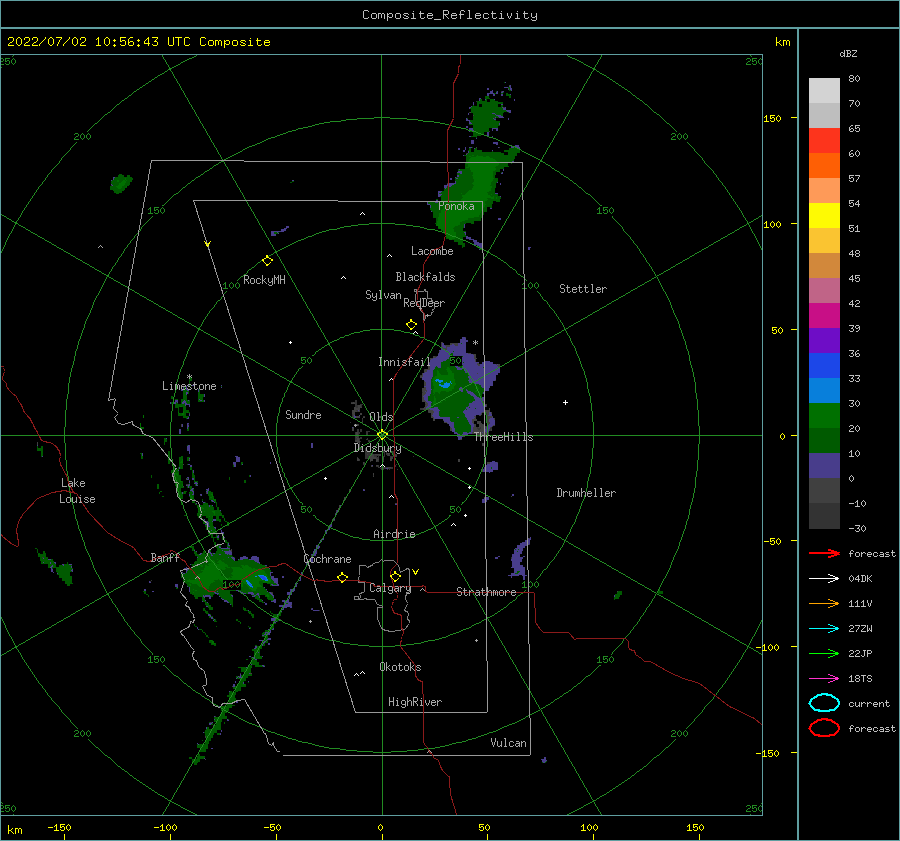The image size is (900, 841).
Task: Click the asterisk marker above Limestone
Action: click(x=189, y=377)
